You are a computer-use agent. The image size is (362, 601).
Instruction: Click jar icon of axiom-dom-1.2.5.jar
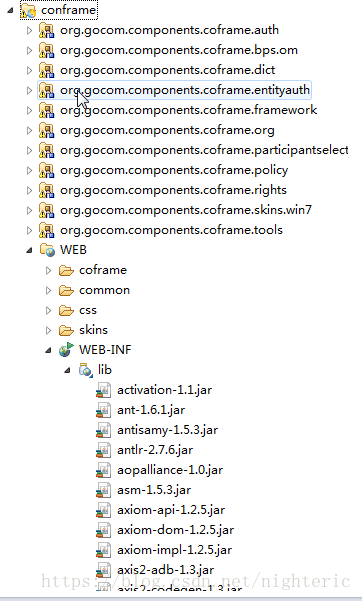coord(104,530)
